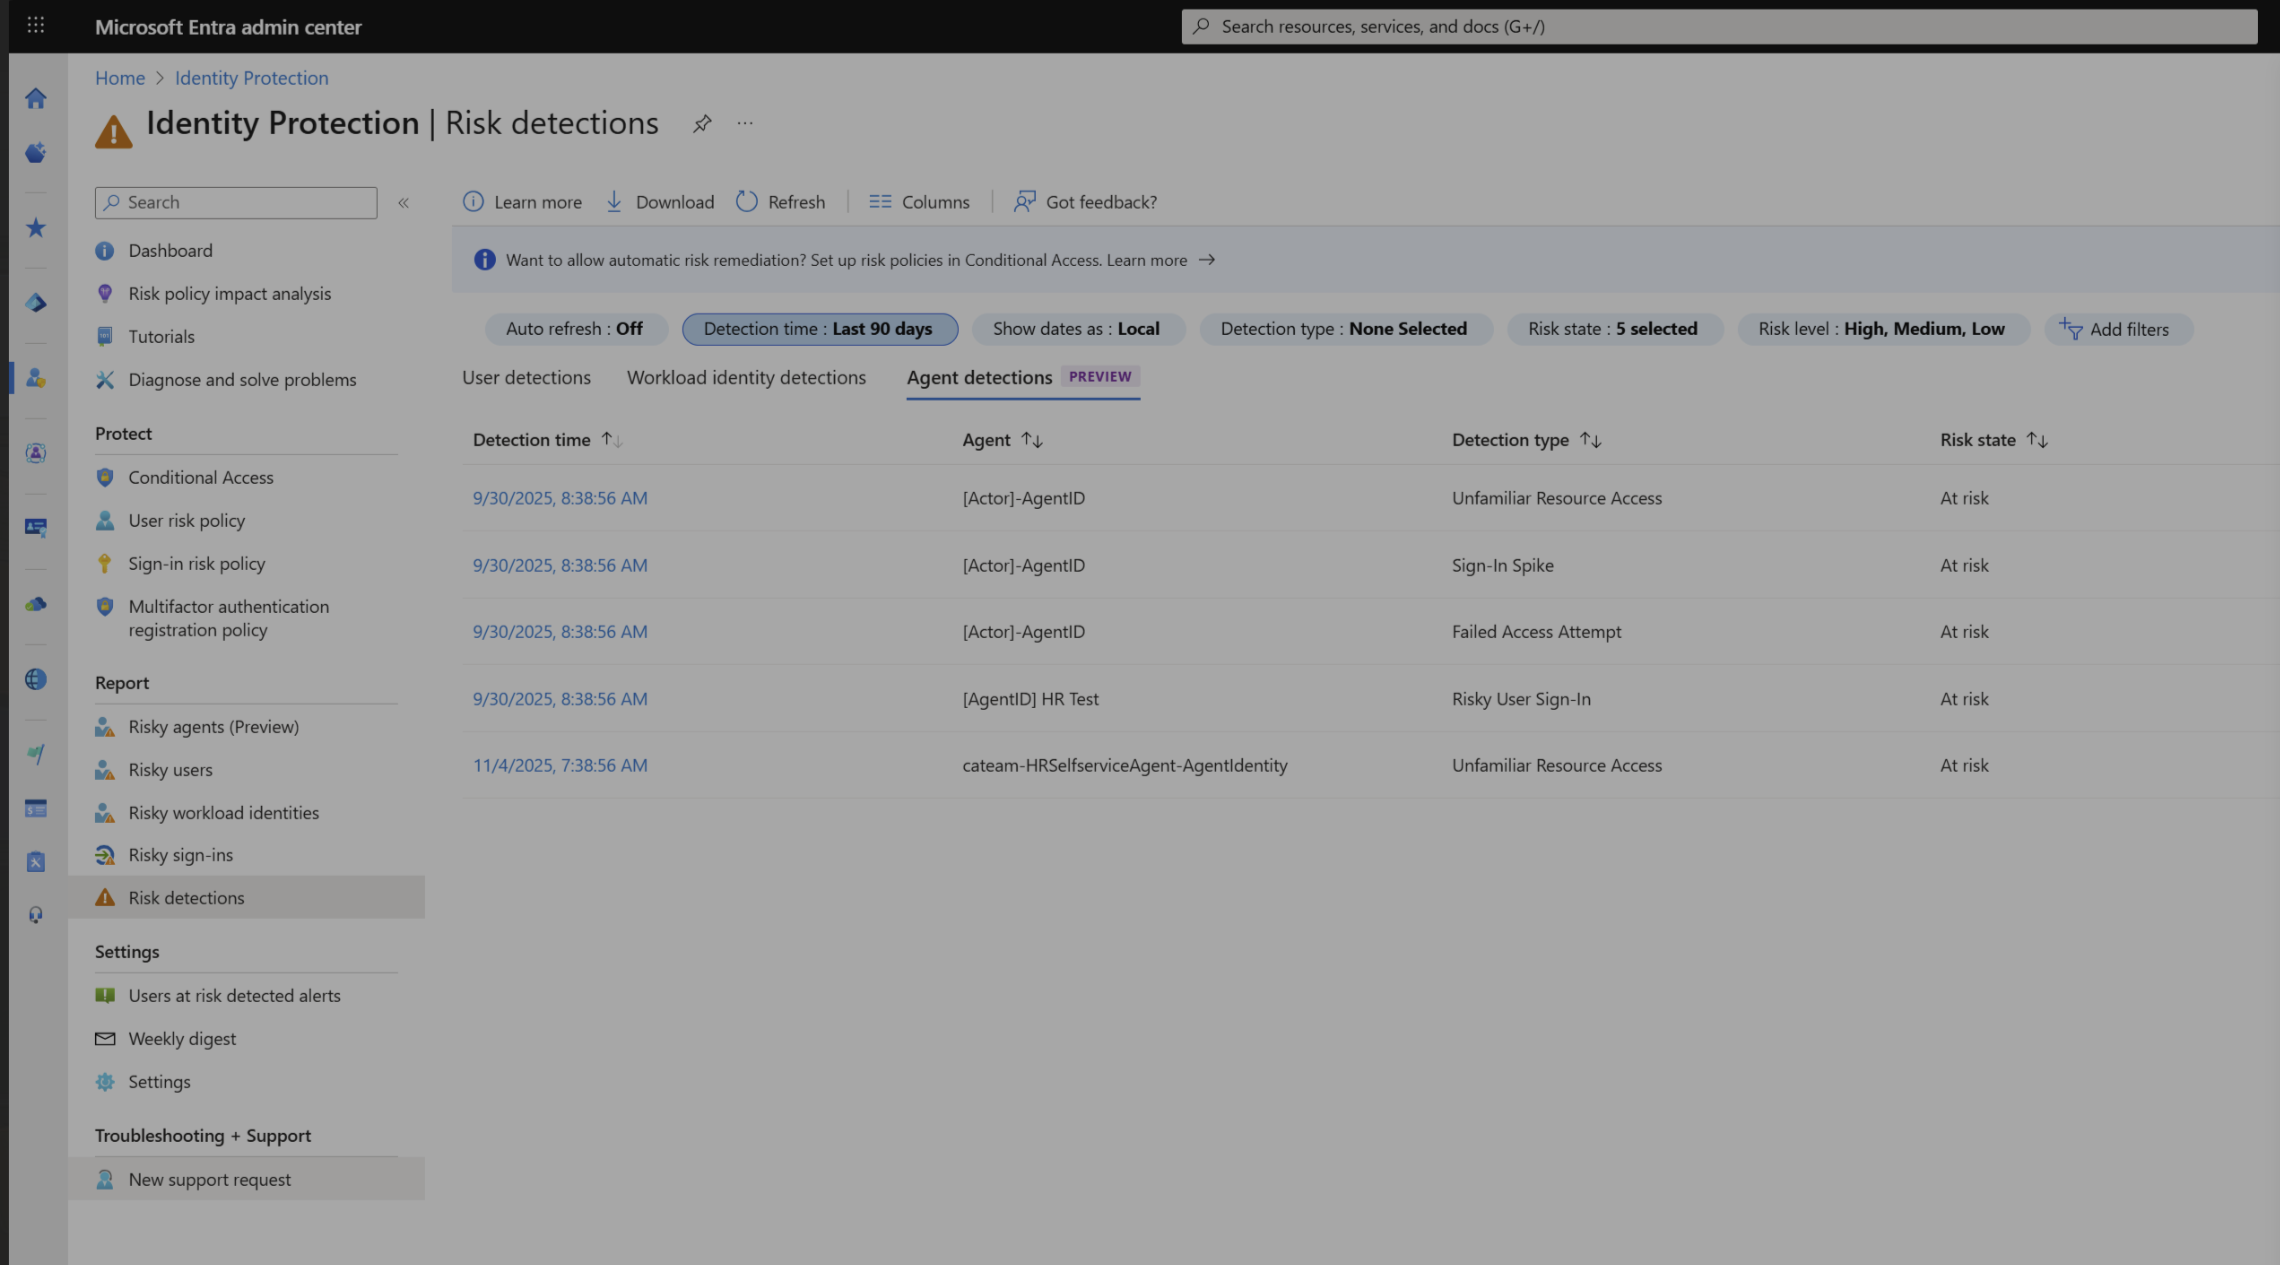Collapse the side menu with double chevron

click(404, 202)
